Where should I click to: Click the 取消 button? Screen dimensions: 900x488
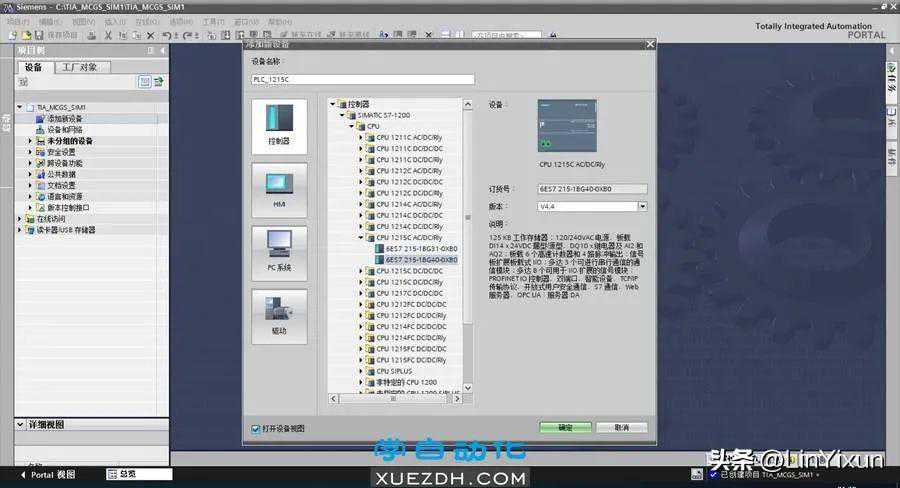tap(622, 427)
